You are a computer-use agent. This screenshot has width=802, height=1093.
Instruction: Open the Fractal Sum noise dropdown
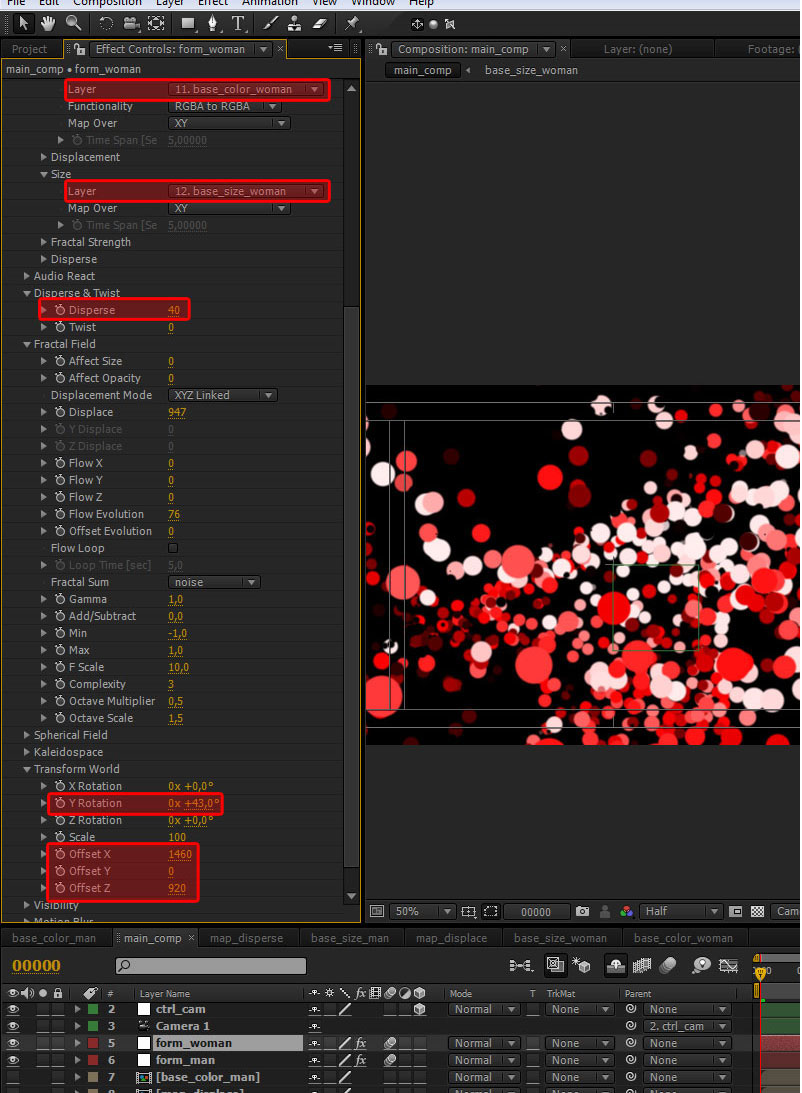point(214,582)
